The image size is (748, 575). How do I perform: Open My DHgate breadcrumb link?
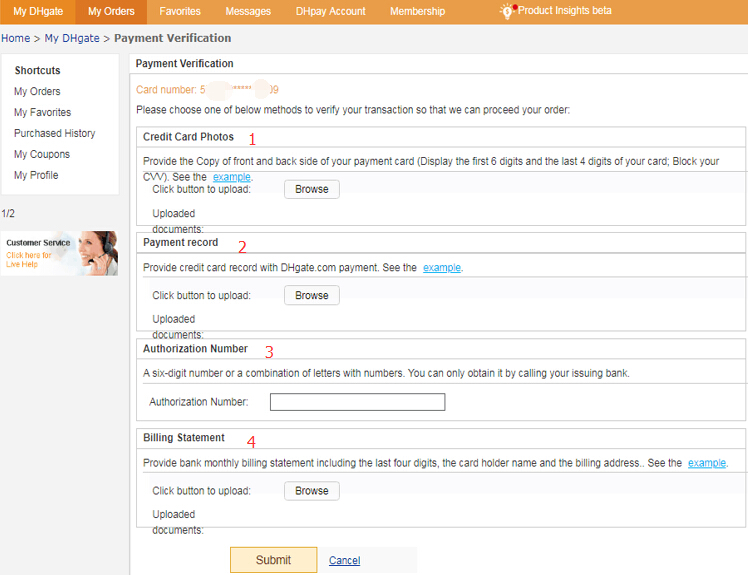tap(72, 38)
